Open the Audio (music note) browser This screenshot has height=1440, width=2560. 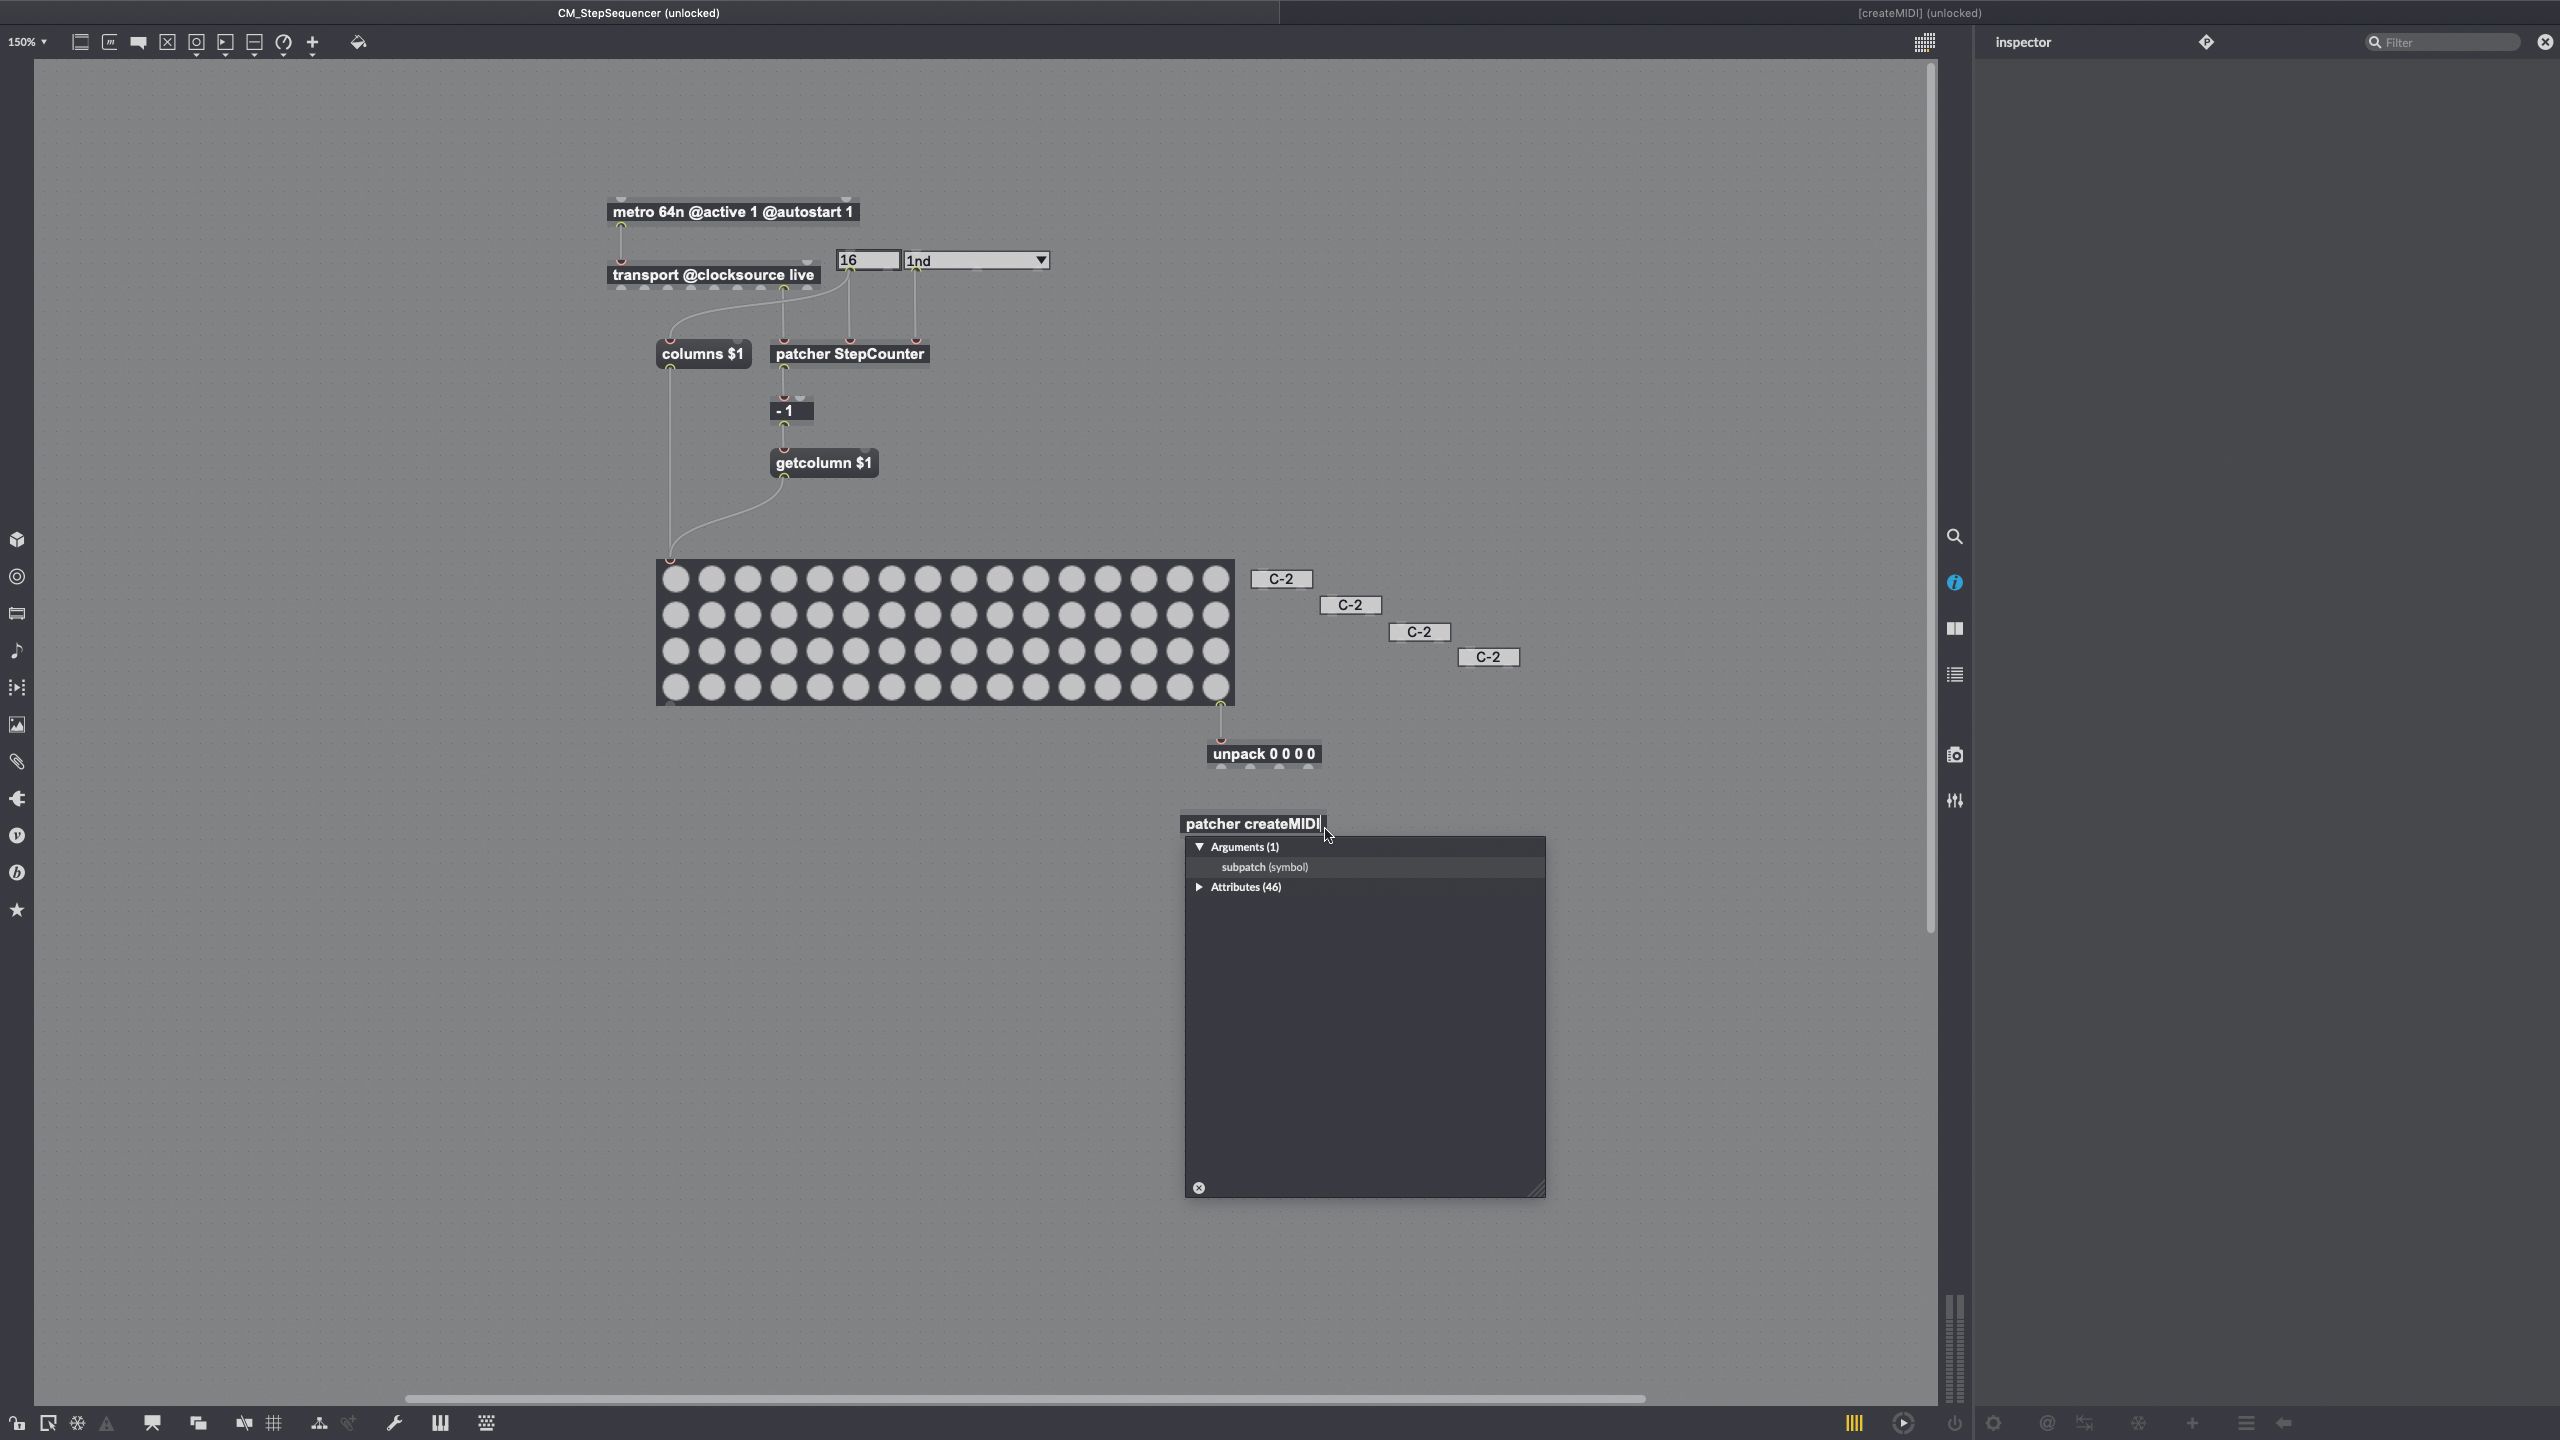tap(17, 651)
